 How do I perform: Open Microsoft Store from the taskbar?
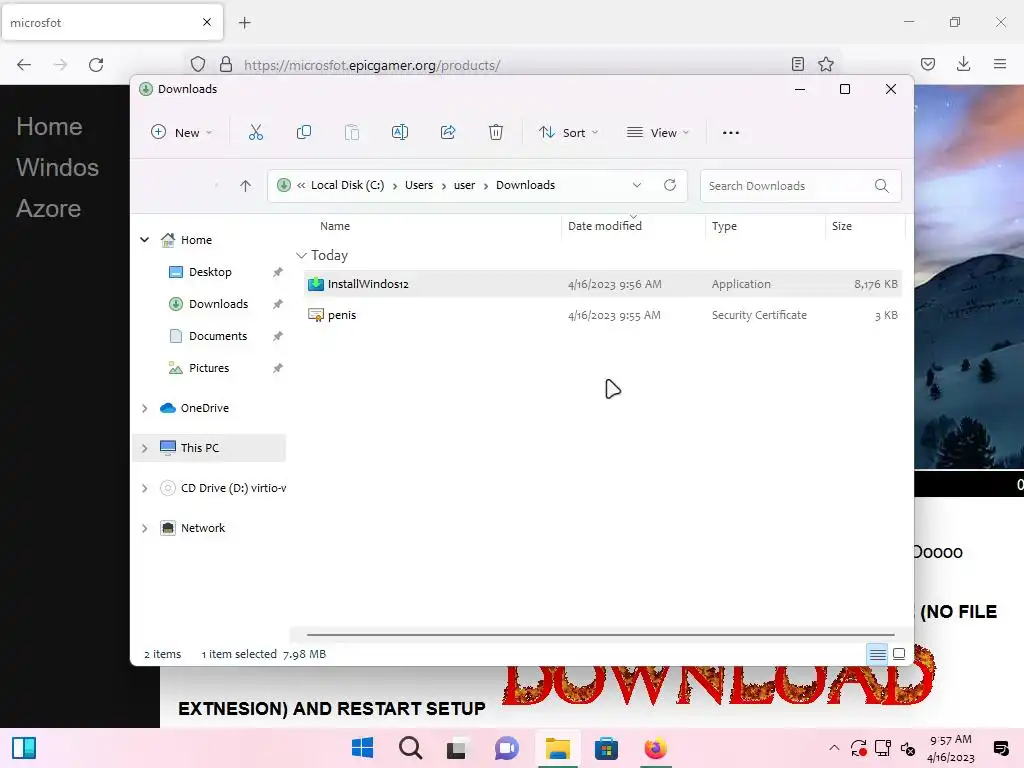(606, 748)
